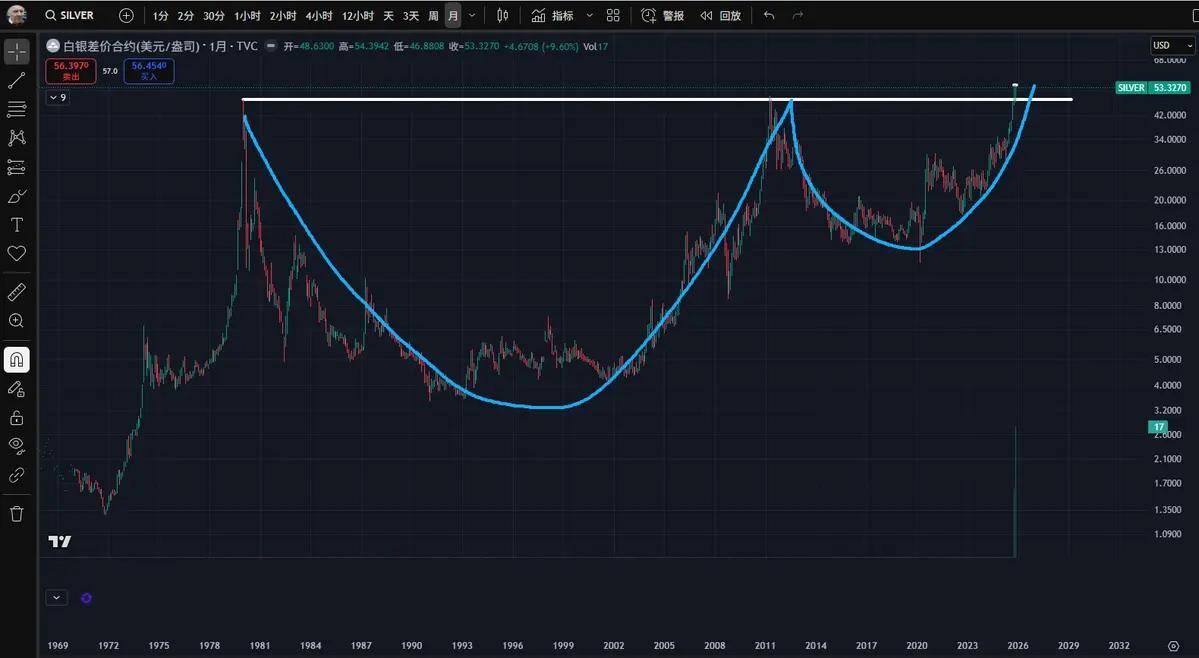Activate the zoom-in magnifier tool
The width and height of the screenshot is (1199, 658).
(17, 321)
